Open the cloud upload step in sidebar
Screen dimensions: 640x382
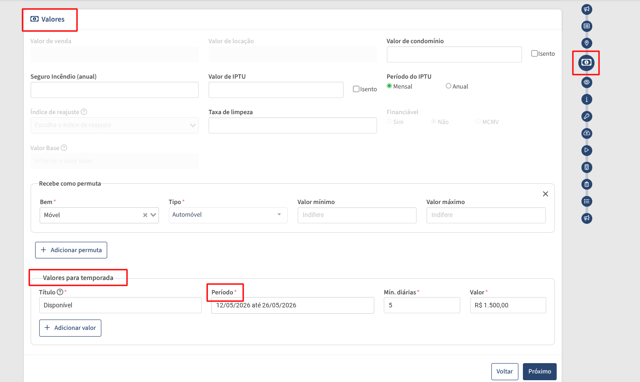coord(587,133)
